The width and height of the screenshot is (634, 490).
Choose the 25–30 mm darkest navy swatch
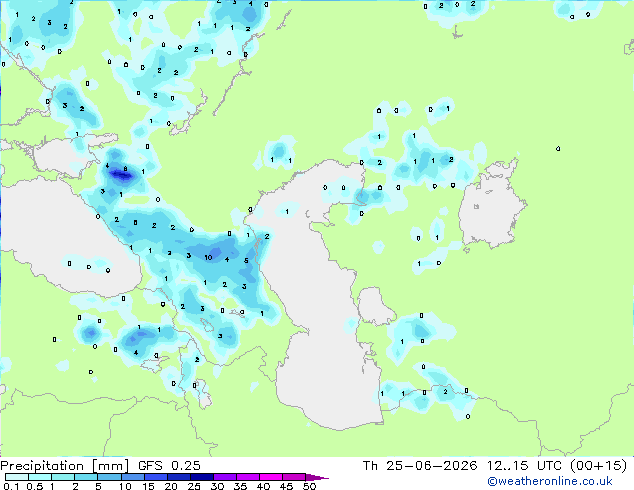(x=201, y=477)
